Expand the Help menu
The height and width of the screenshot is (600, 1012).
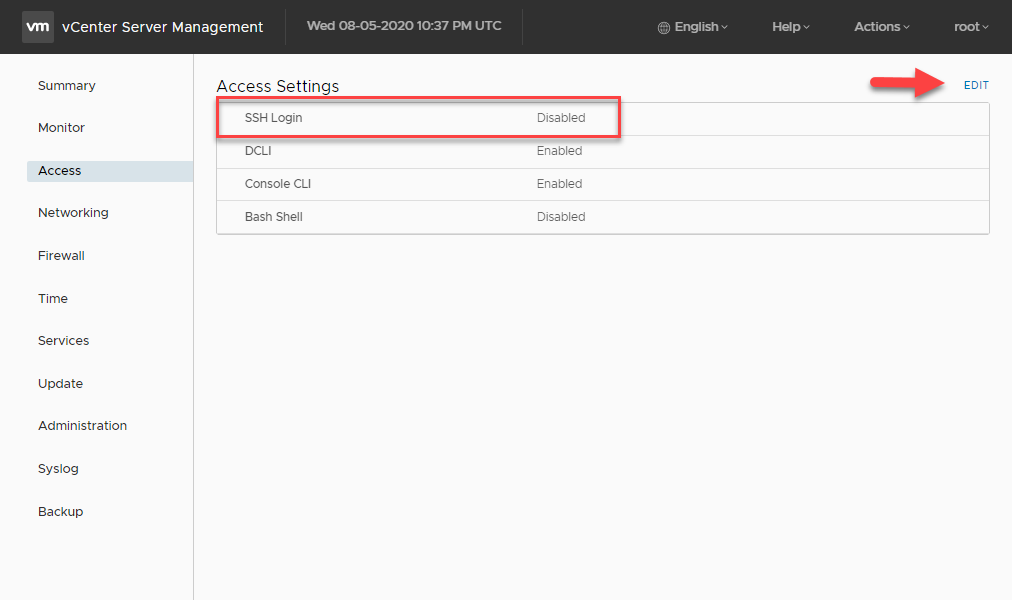(x=790, y=27)
